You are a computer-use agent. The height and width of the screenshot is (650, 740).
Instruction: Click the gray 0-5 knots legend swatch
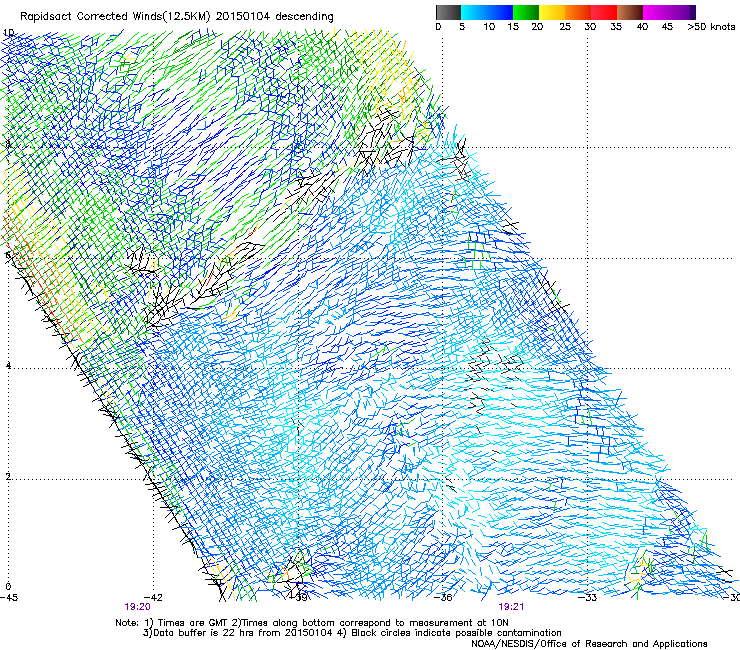pyautogui.click(x=448, y=12)
